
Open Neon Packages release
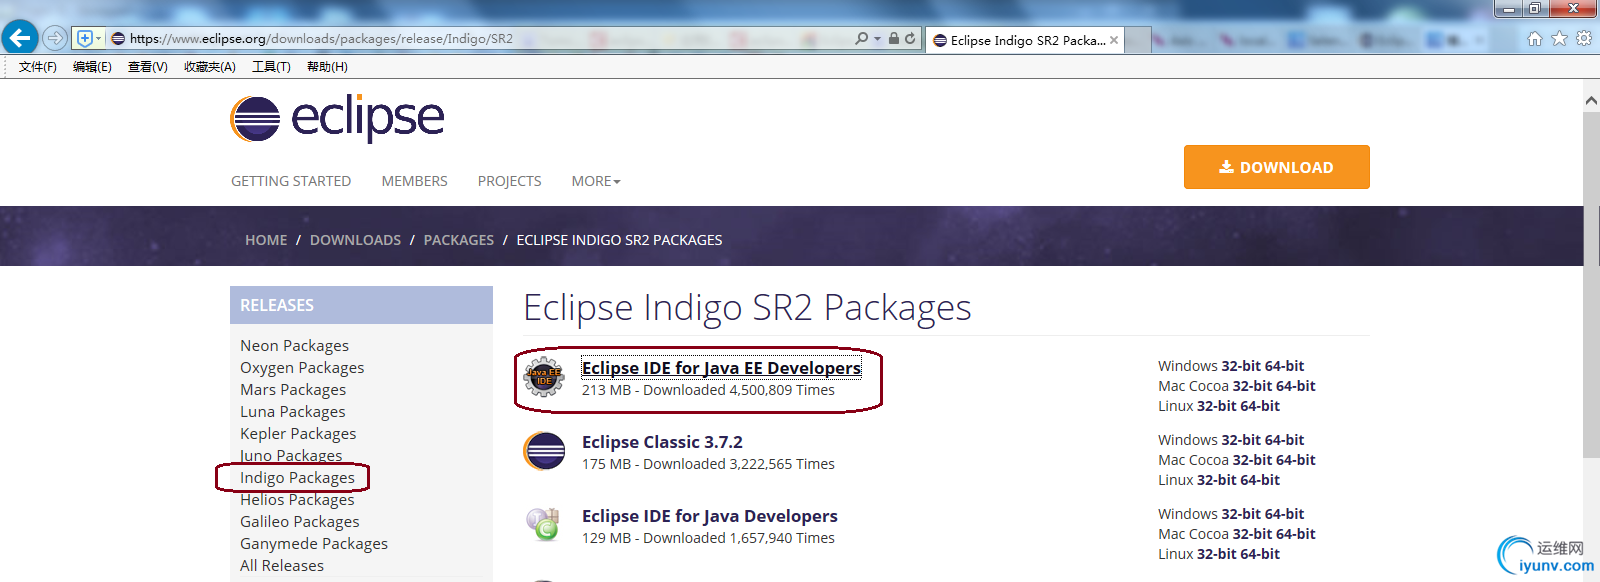[x=294, y=345]
